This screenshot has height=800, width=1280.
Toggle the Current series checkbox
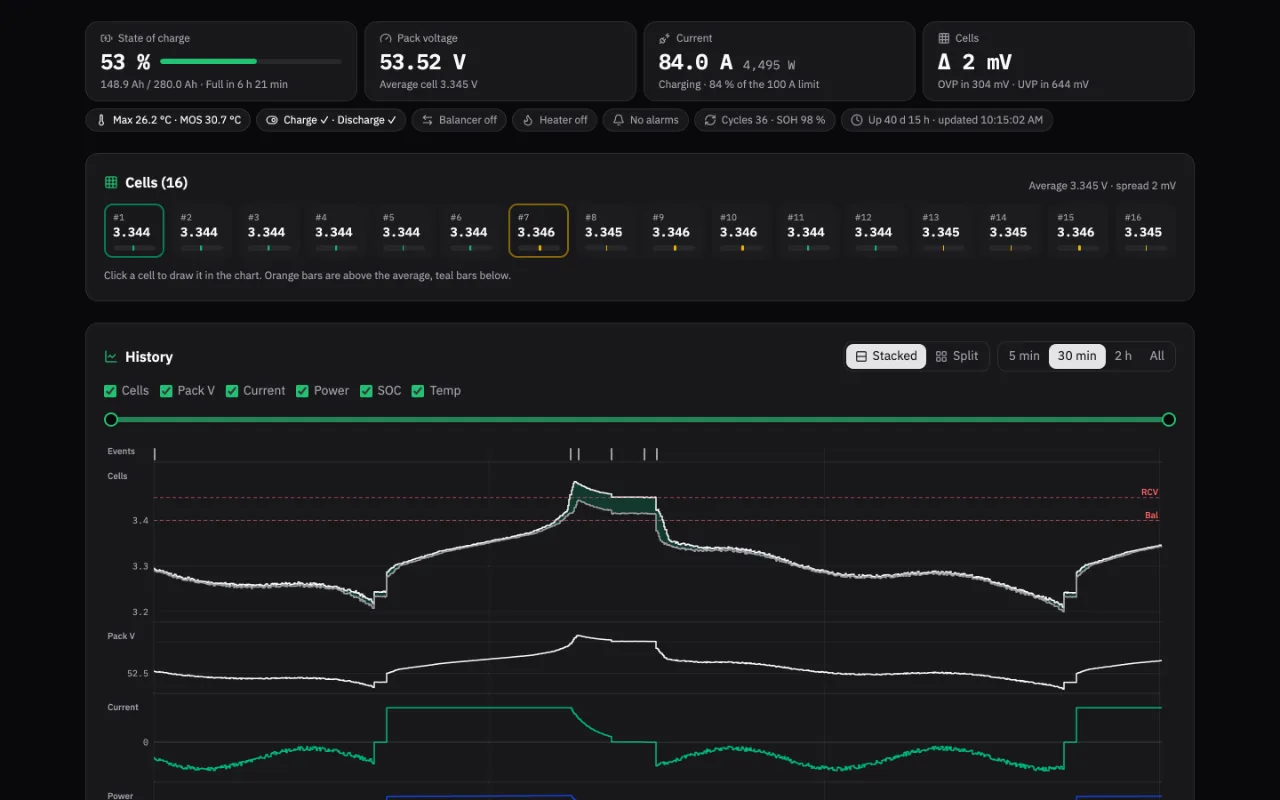[232, 391]
